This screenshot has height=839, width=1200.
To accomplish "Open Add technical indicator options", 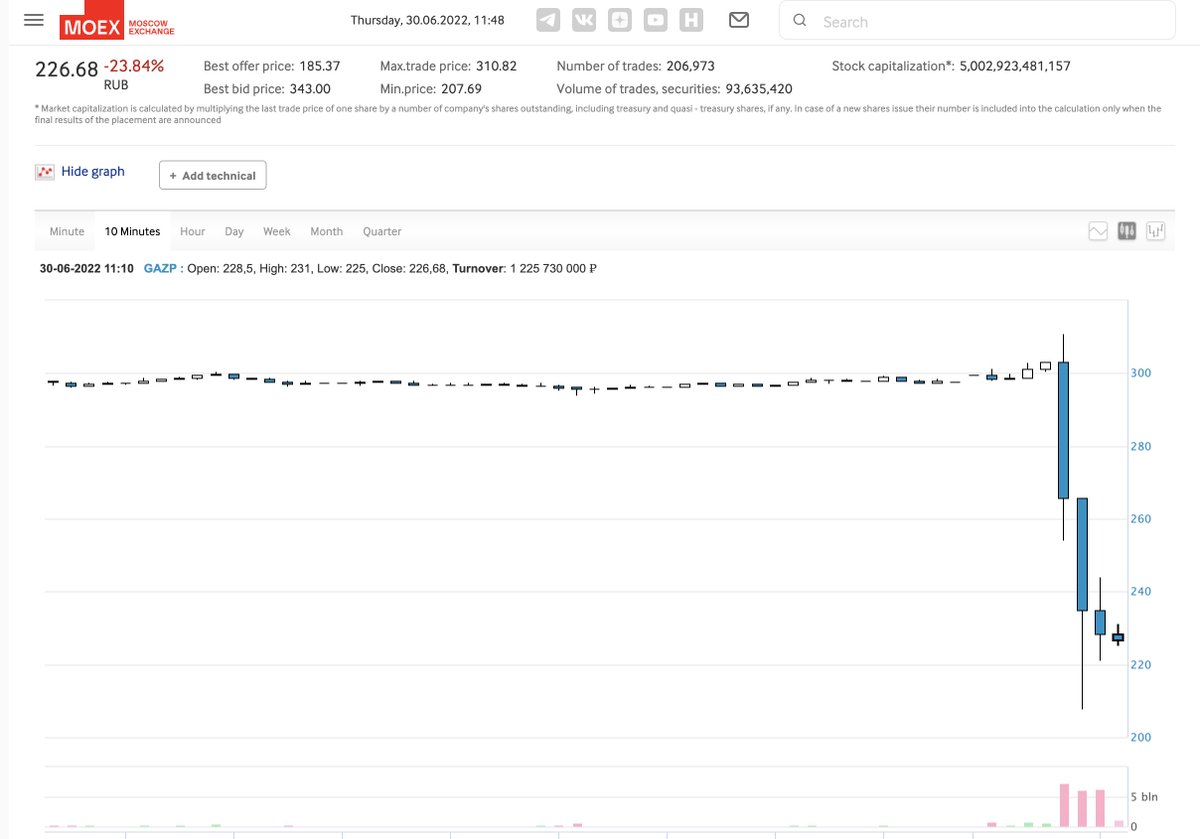I will click(x=212, y=175).
